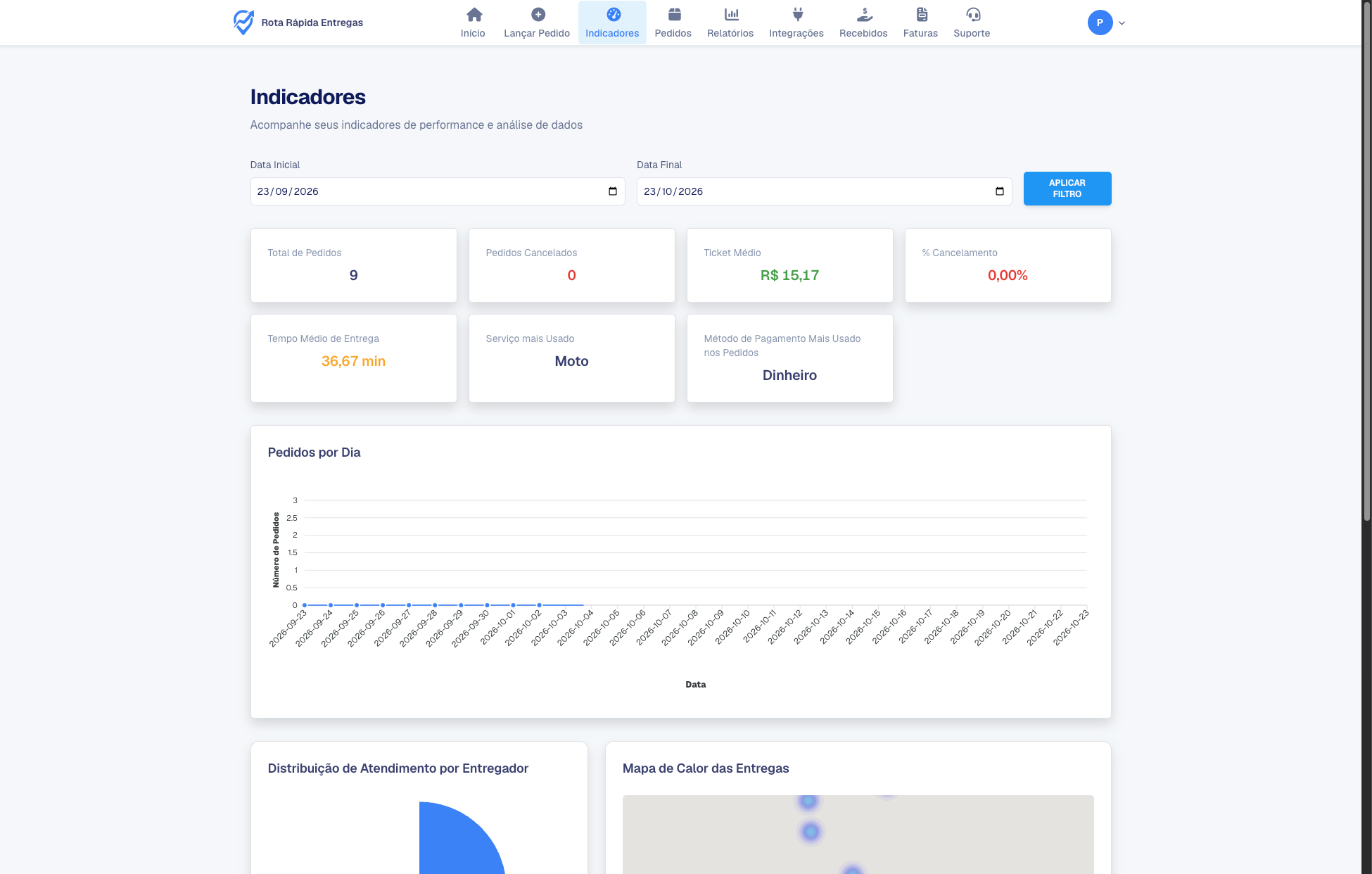1372x874 pixels.
Task: Open calendar picker for Data Final
Action: click(x=1000, y=192)
